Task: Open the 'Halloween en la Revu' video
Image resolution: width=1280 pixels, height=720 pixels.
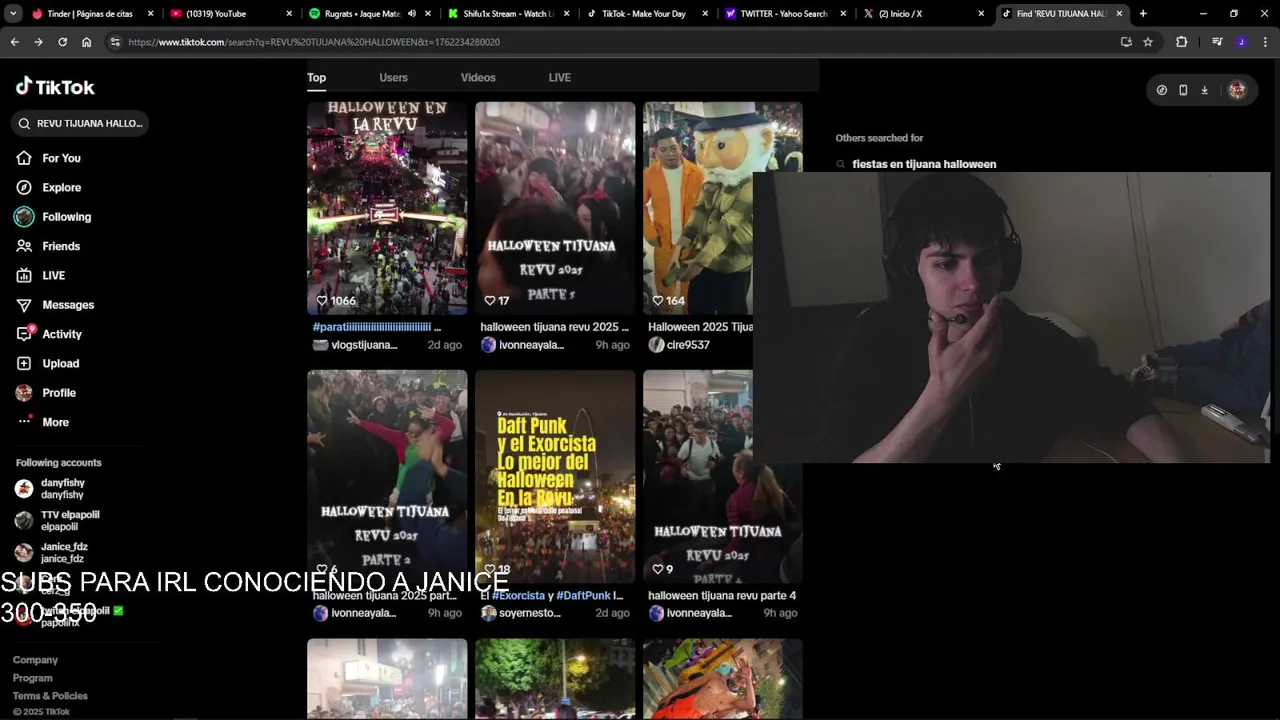Action: tap(387, 208)
